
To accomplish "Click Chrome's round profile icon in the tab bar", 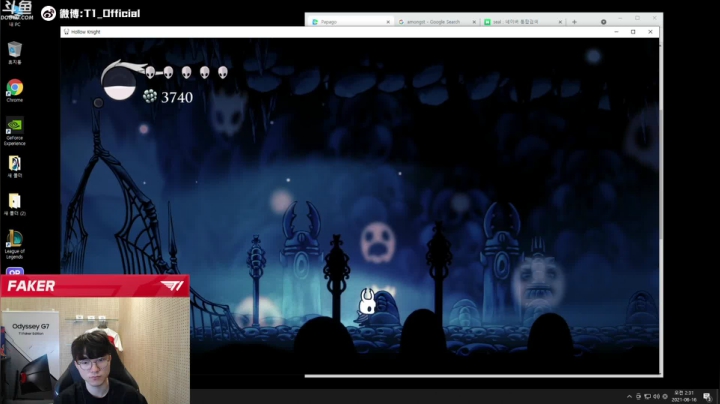I will [603, 22].
